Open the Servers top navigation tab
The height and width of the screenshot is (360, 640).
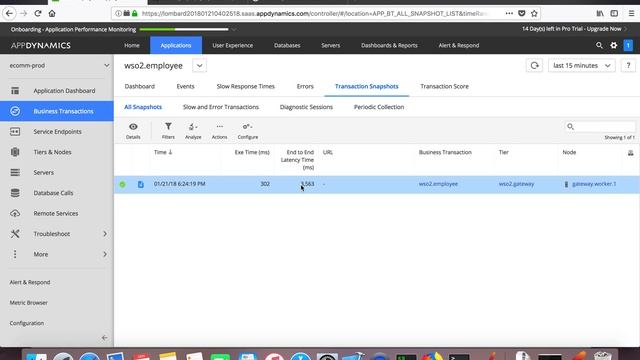(x=331, y=45)
